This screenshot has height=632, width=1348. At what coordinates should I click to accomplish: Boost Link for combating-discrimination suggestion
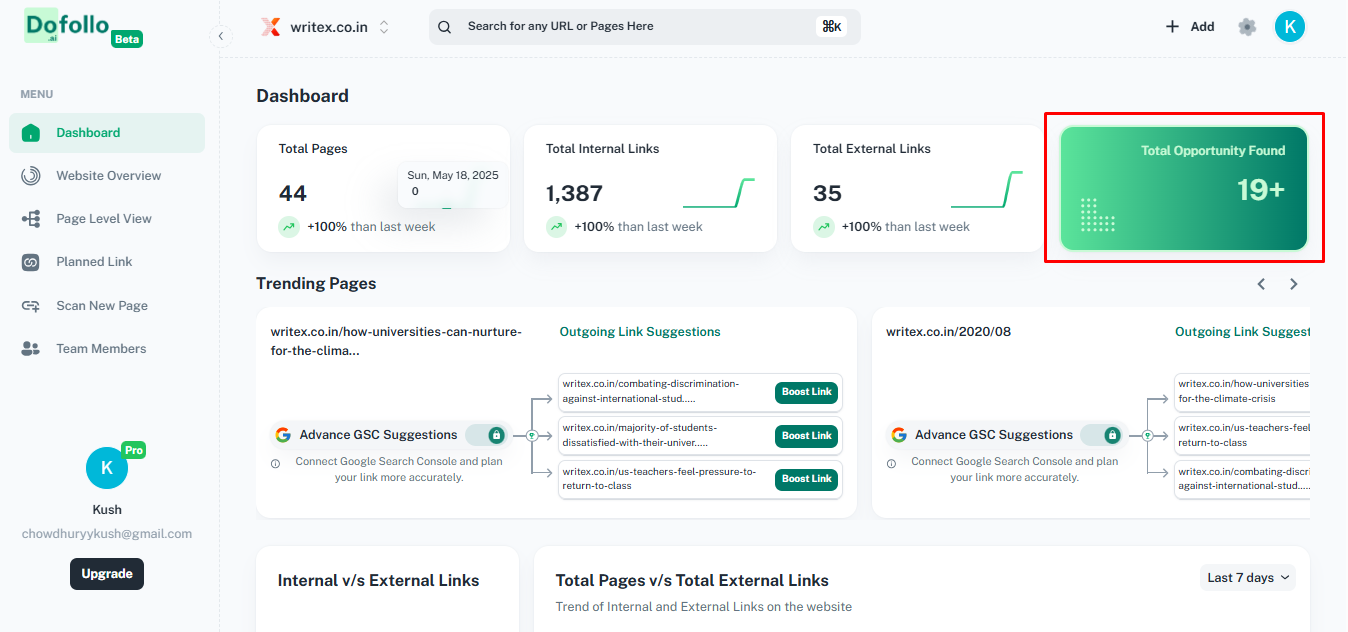[x=806, y=392]
